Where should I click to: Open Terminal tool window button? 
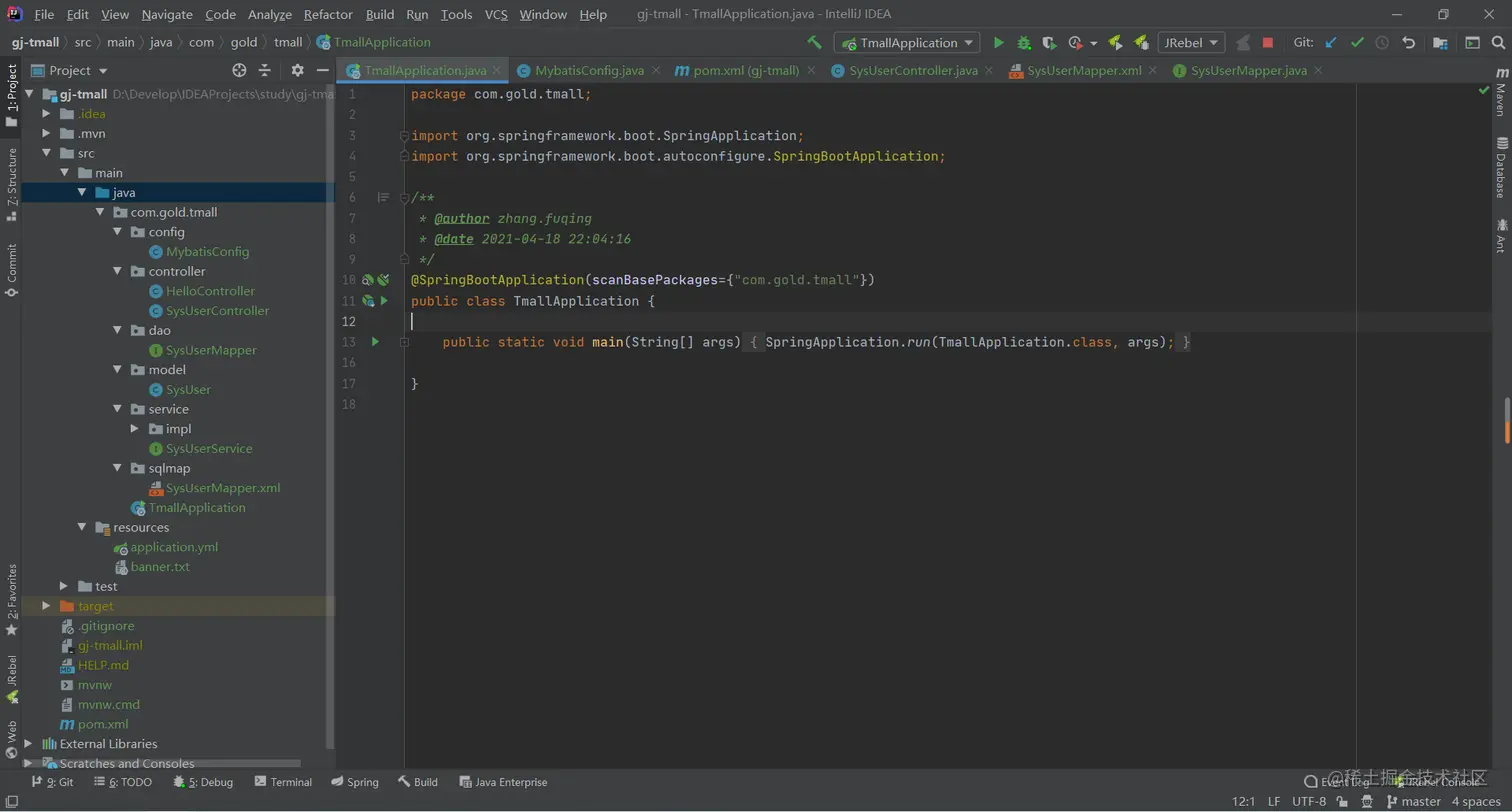283,782
